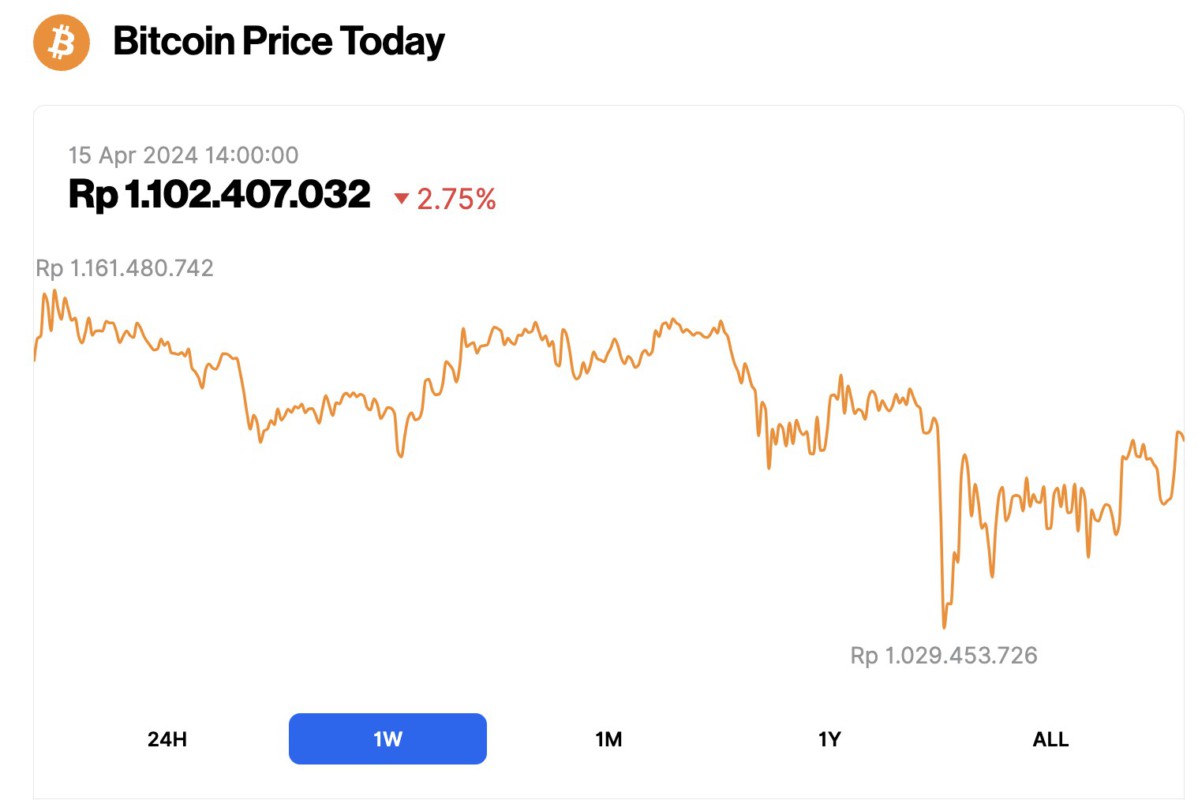Show ALL price history range
Viewport: 1198px width, 800px height.
[x=1050, y=739]
